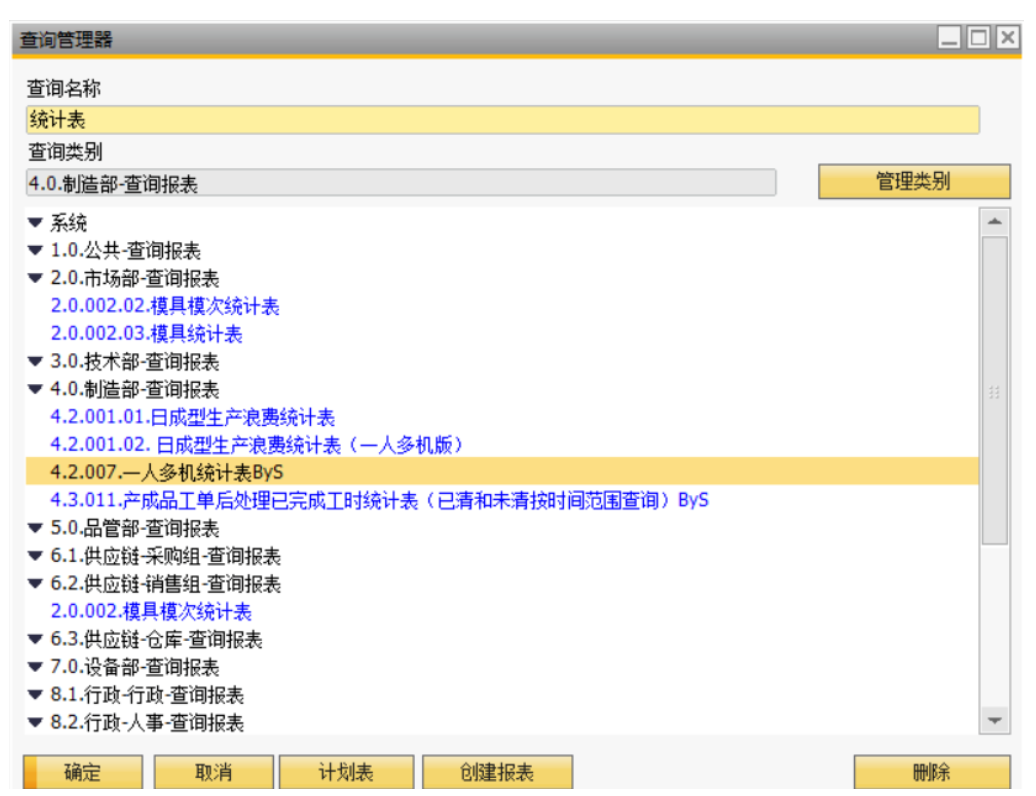Open the 计划表 scheduler button

tap(345, 772)
